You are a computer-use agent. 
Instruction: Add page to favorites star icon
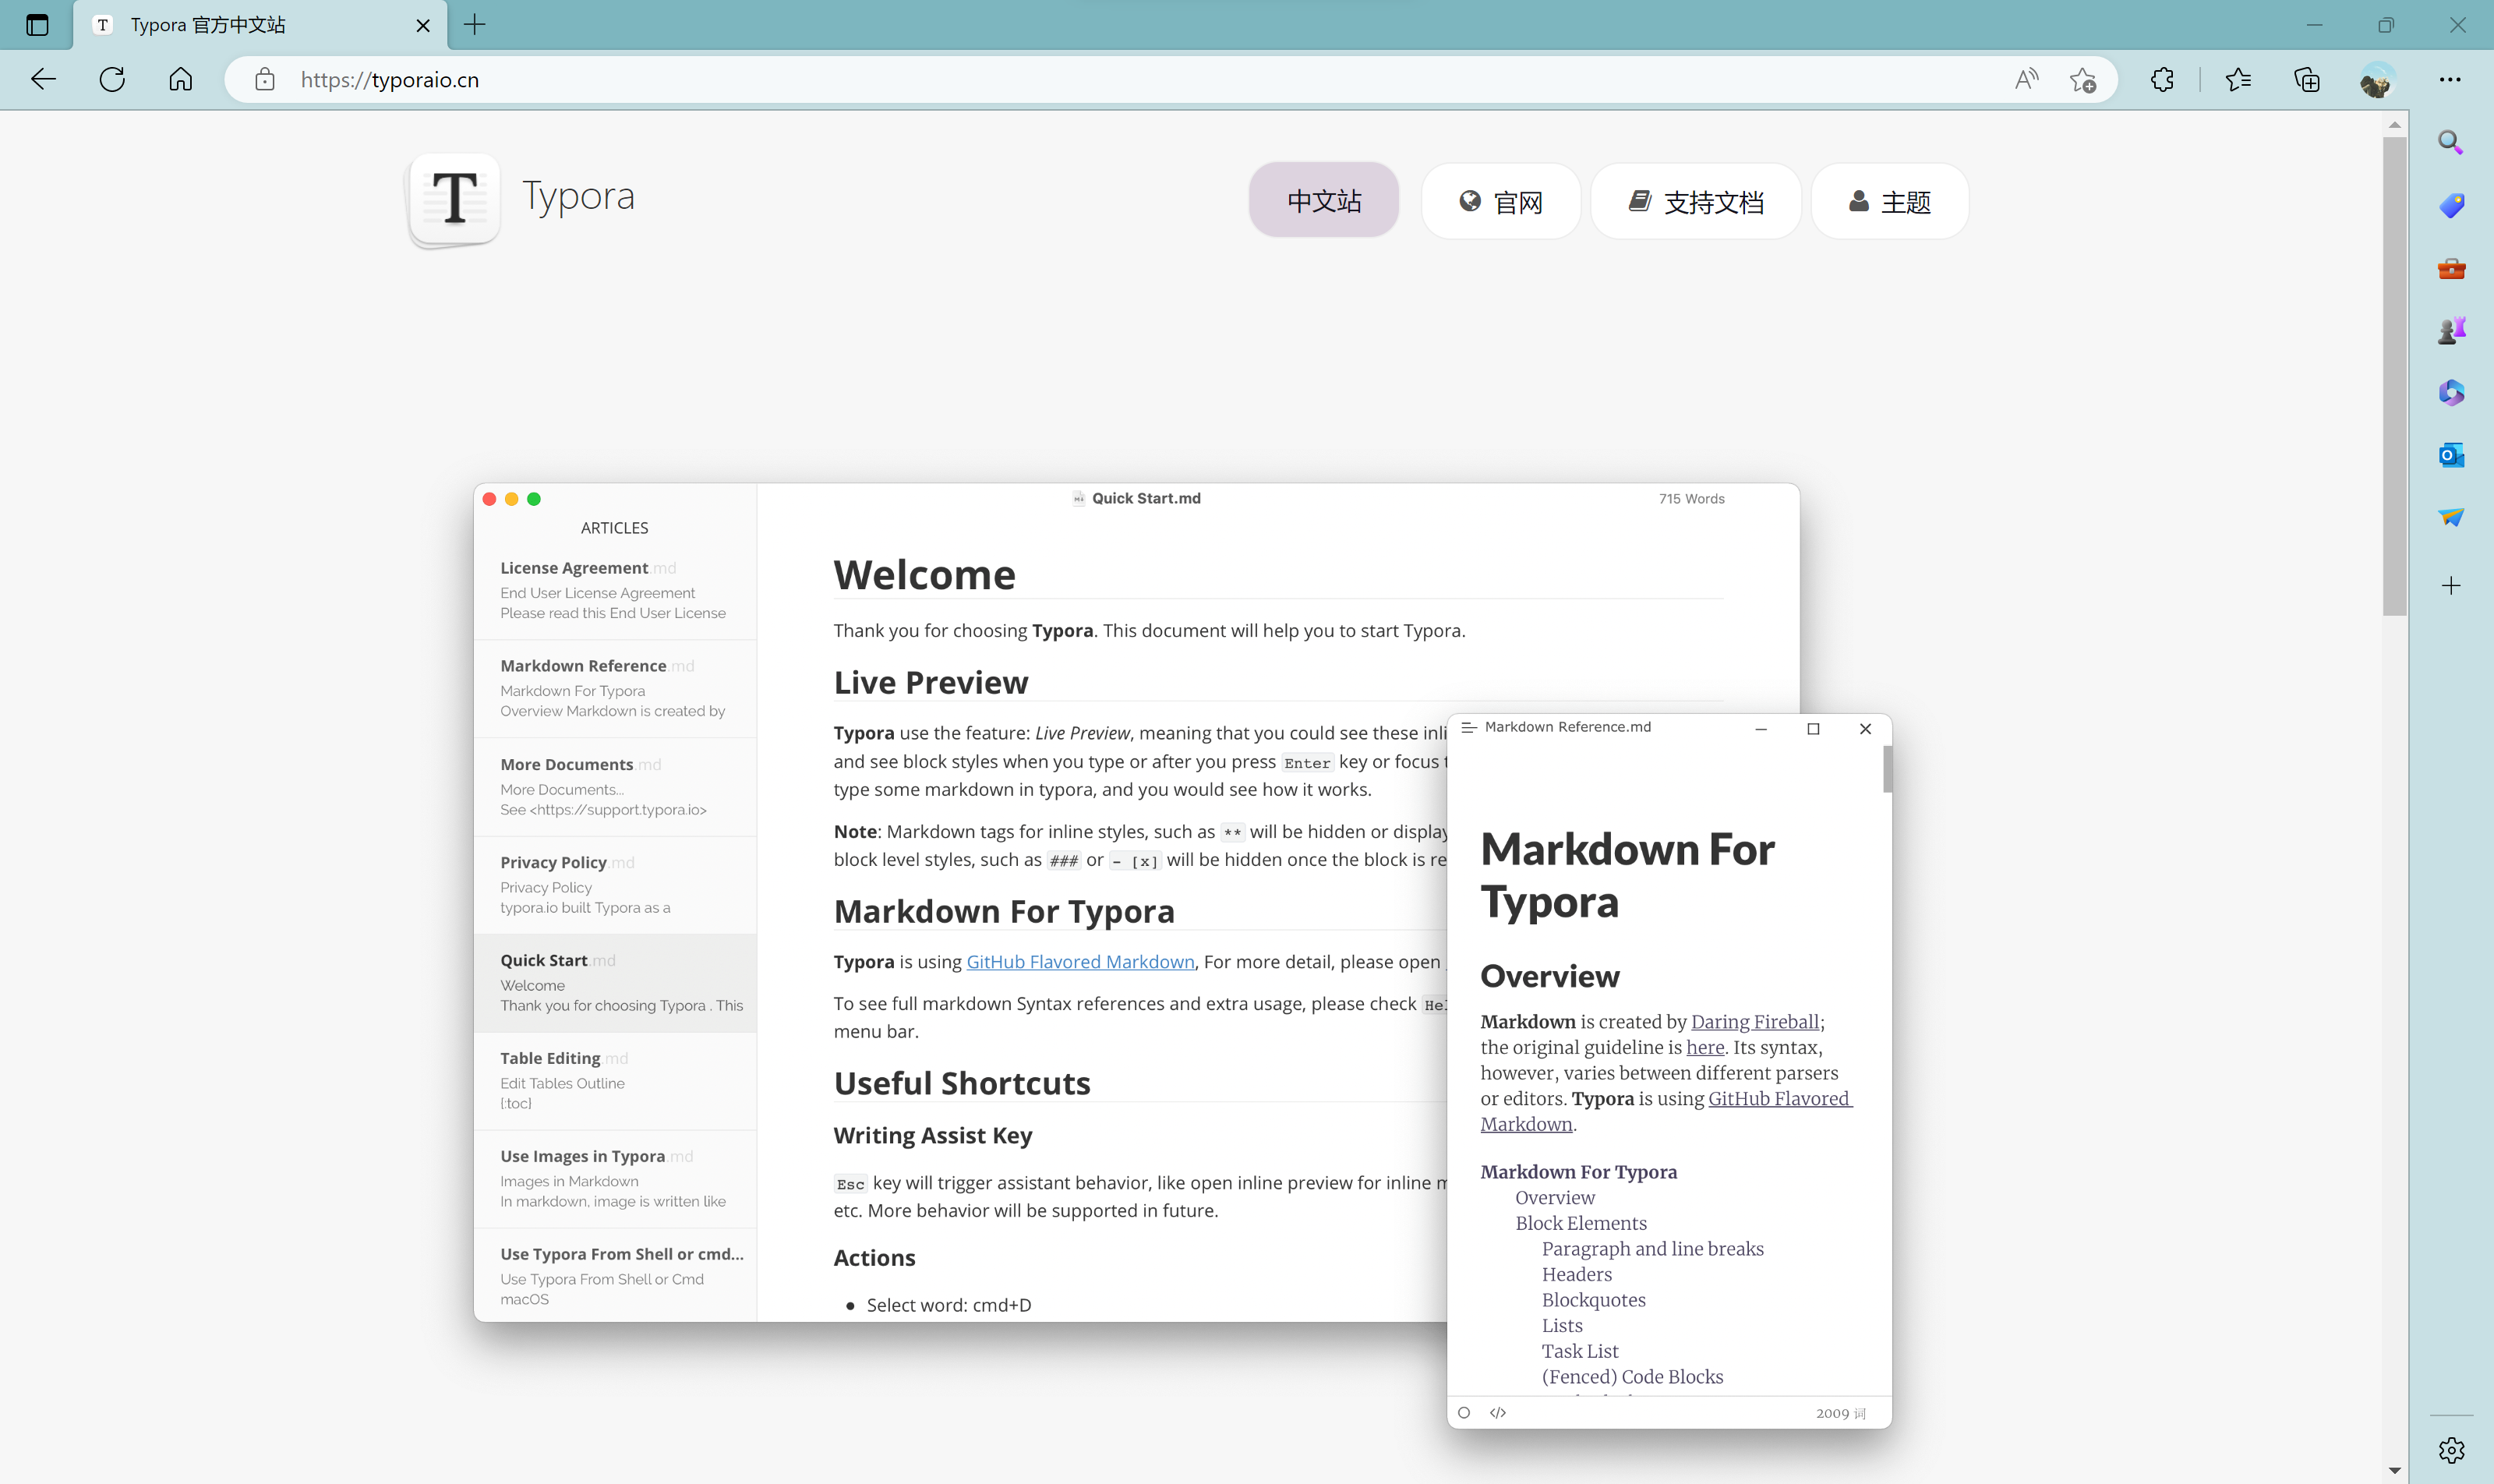coord(2083,80)
